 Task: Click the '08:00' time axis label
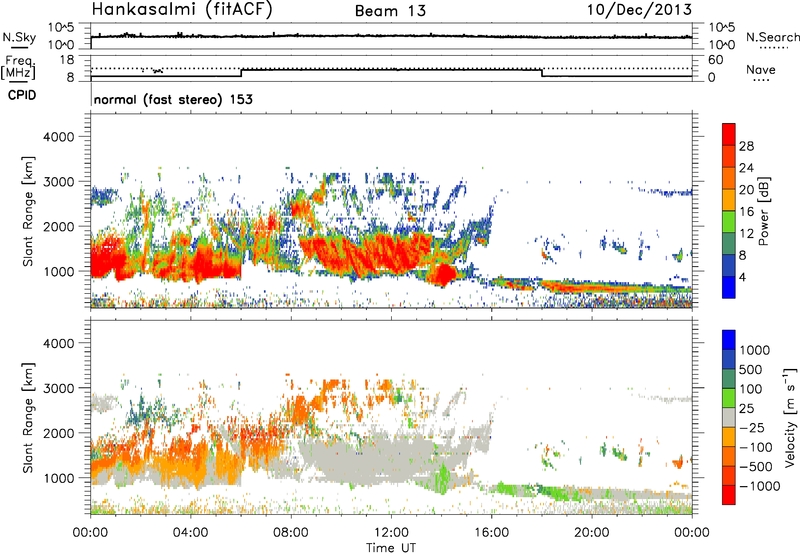291,533
